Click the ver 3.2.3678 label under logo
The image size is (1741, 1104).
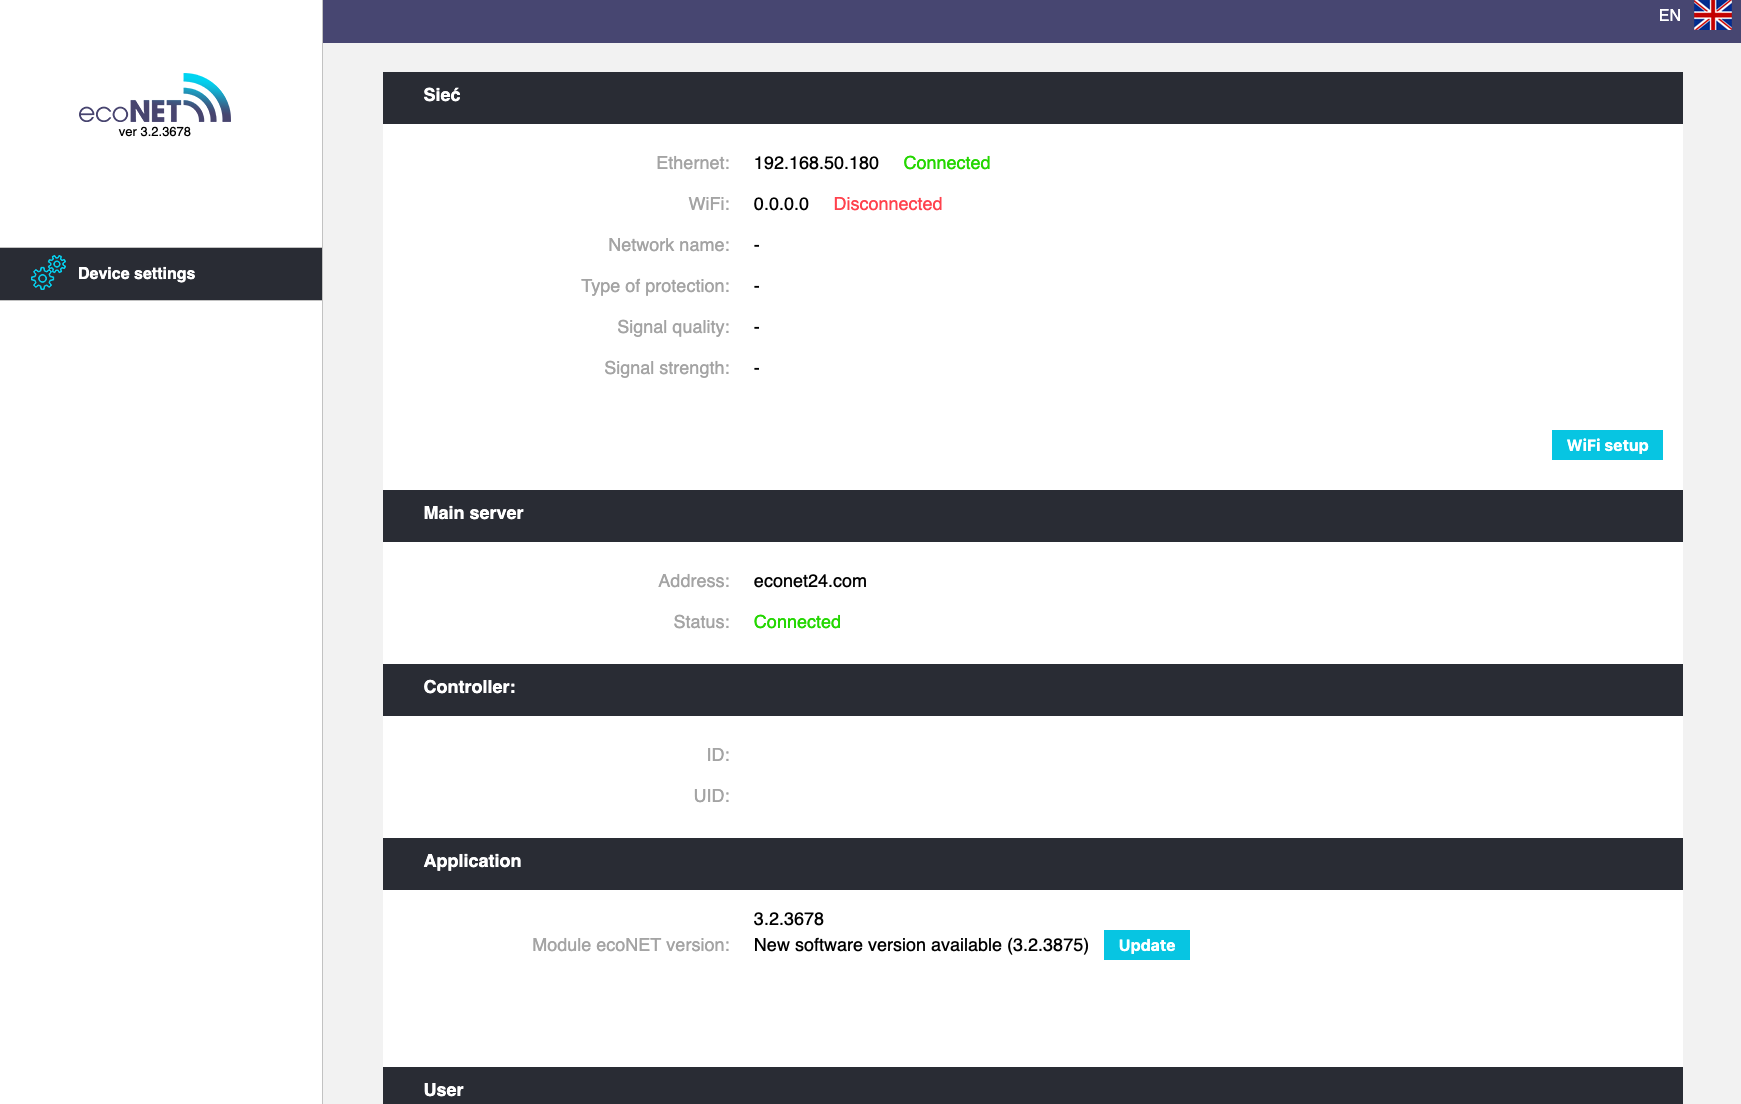click(x=155, y=132)
